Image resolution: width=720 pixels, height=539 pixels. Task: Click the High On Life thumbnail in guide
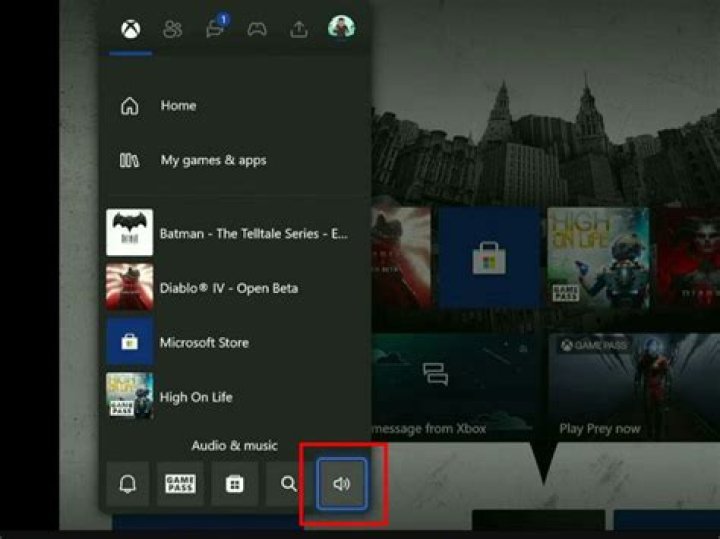(129, 396)
